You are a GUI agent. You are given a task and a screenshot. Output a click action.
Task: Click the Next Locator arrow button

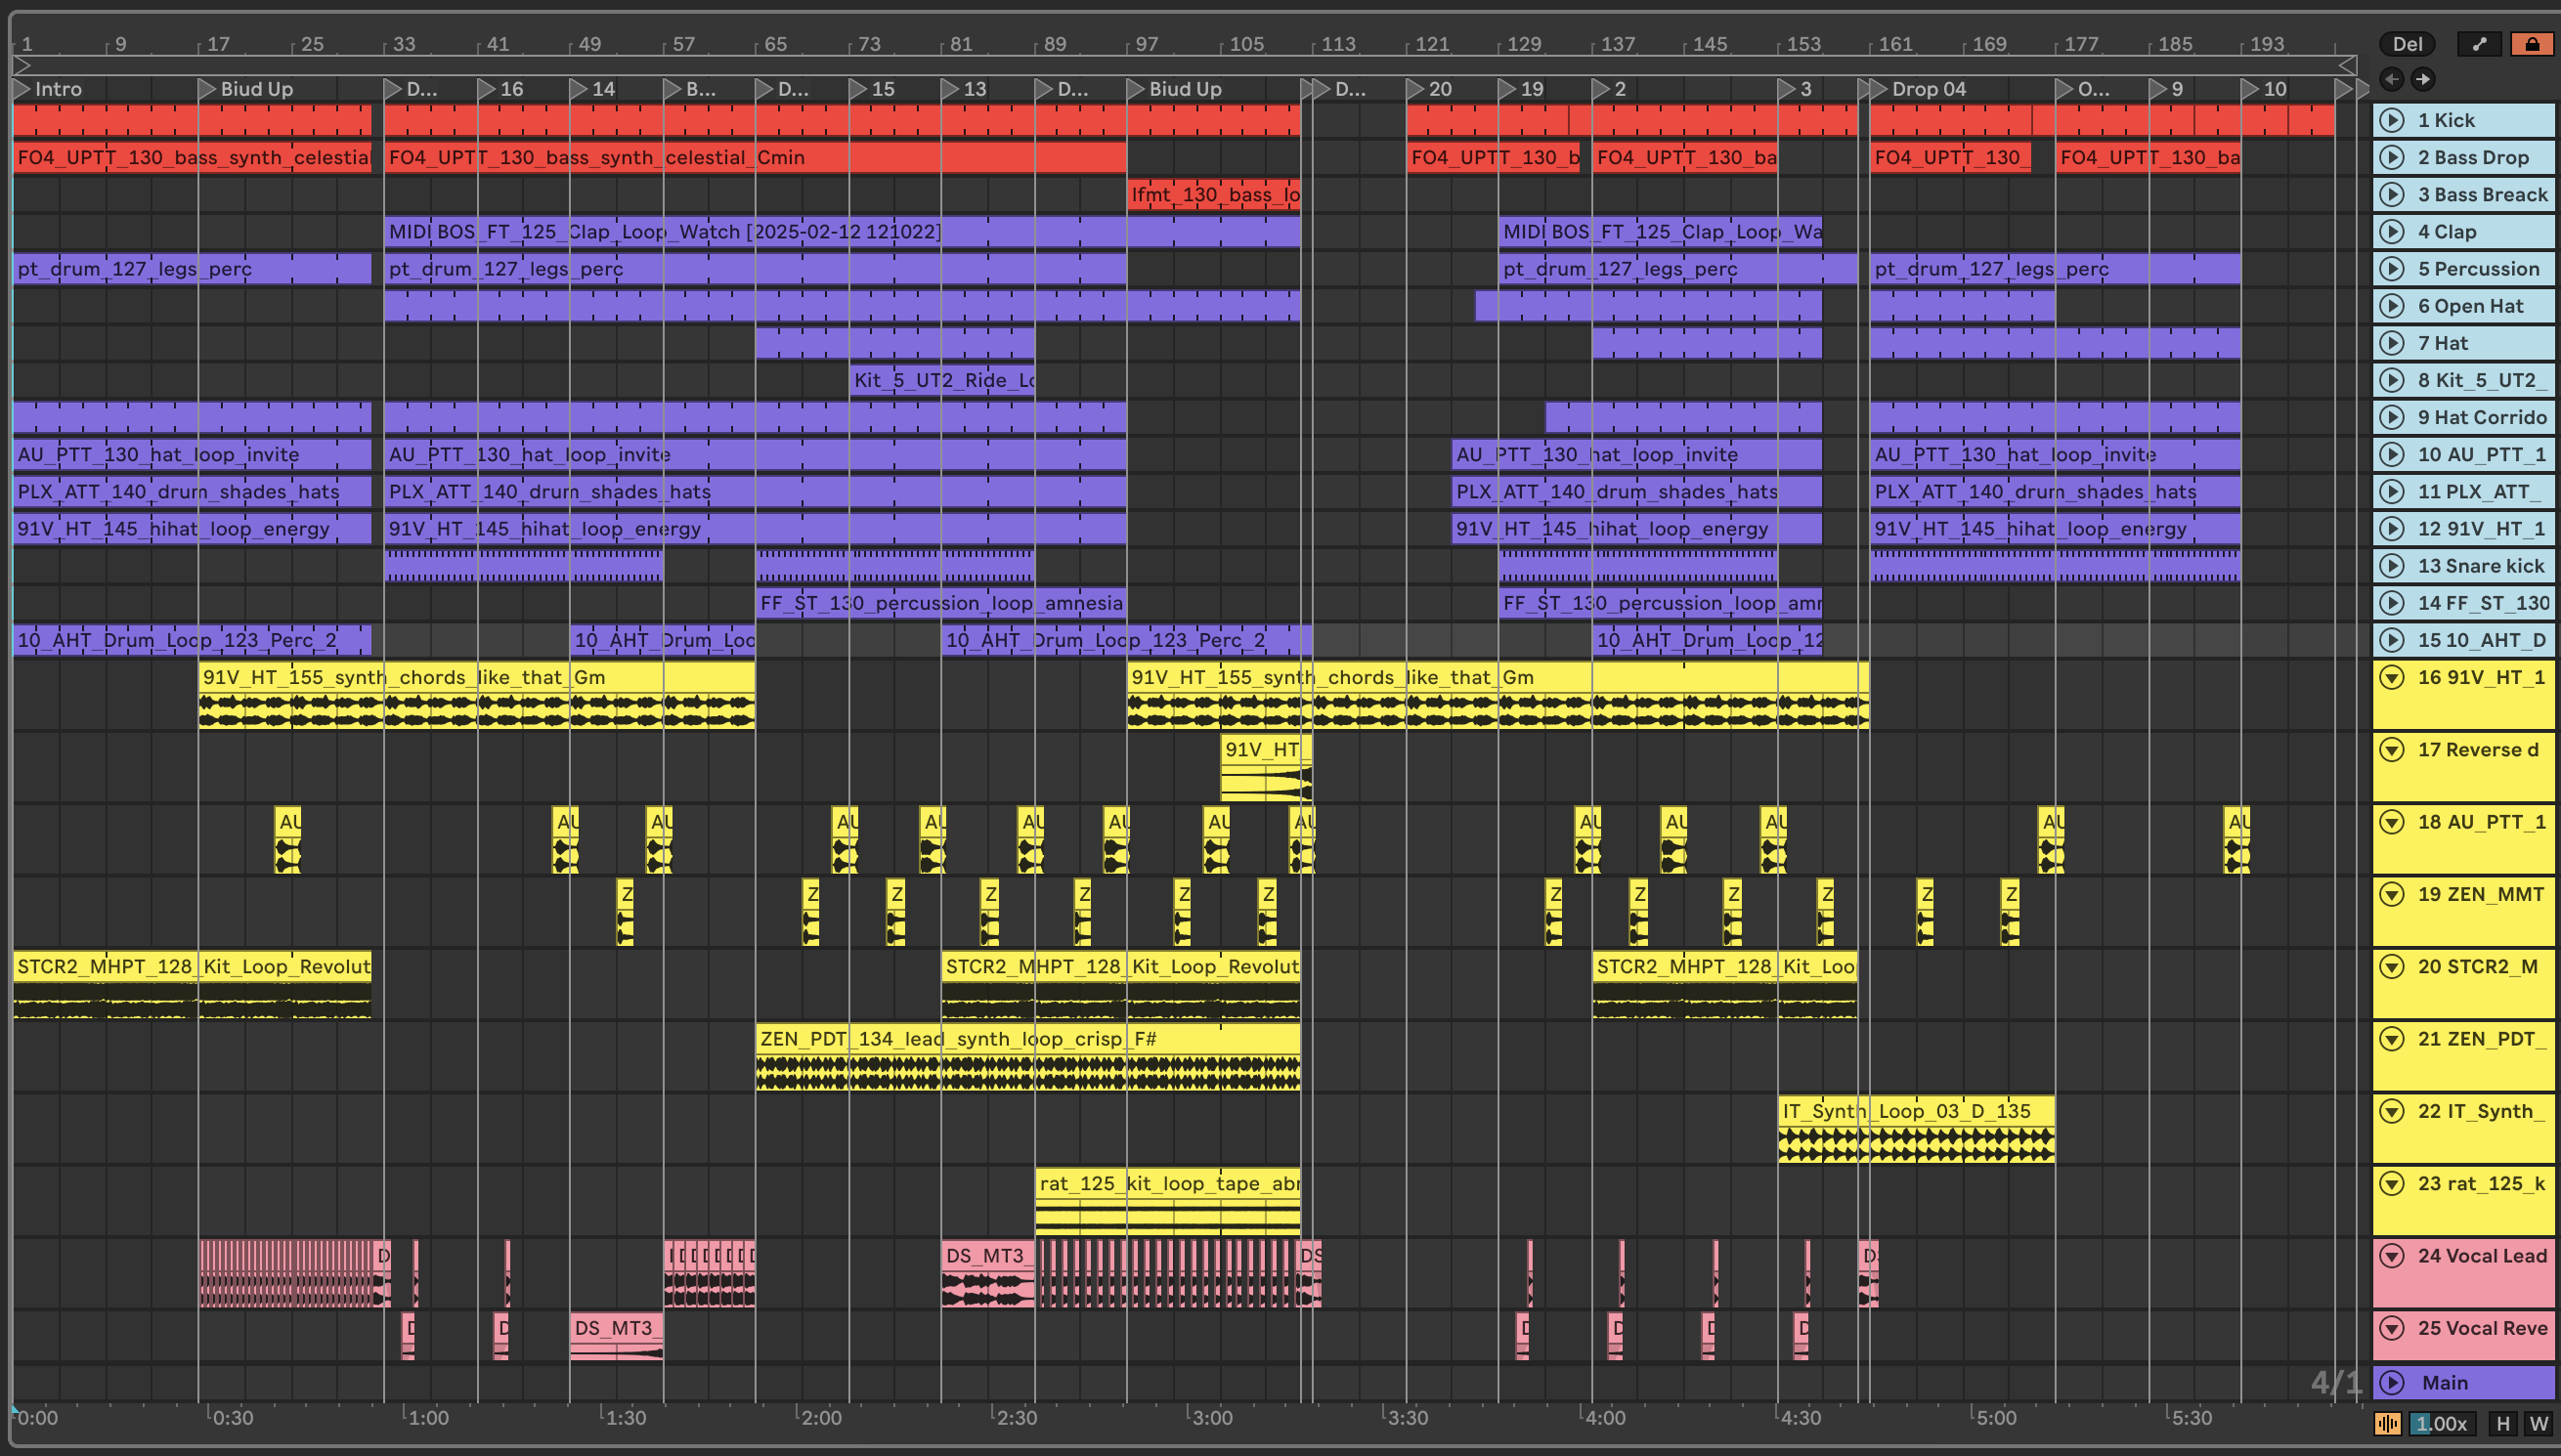(x=2422, y=79)
